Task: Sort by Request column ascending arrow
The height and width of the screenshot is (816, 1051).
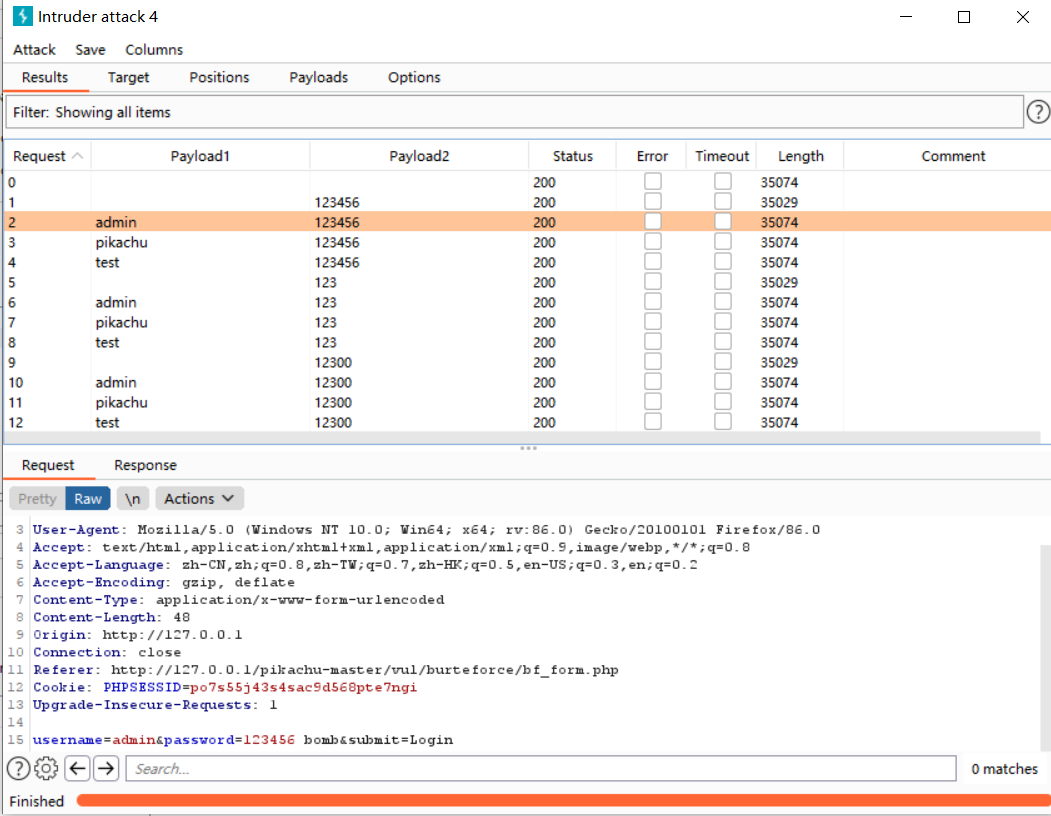Action: tap(77, 156)
